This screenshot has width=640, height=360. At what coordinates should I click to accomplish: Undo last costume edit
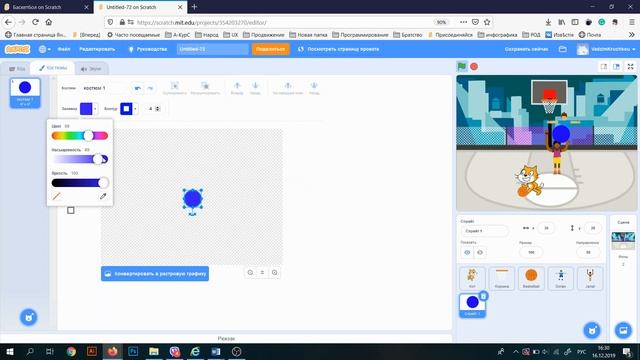tap(138, 88)
